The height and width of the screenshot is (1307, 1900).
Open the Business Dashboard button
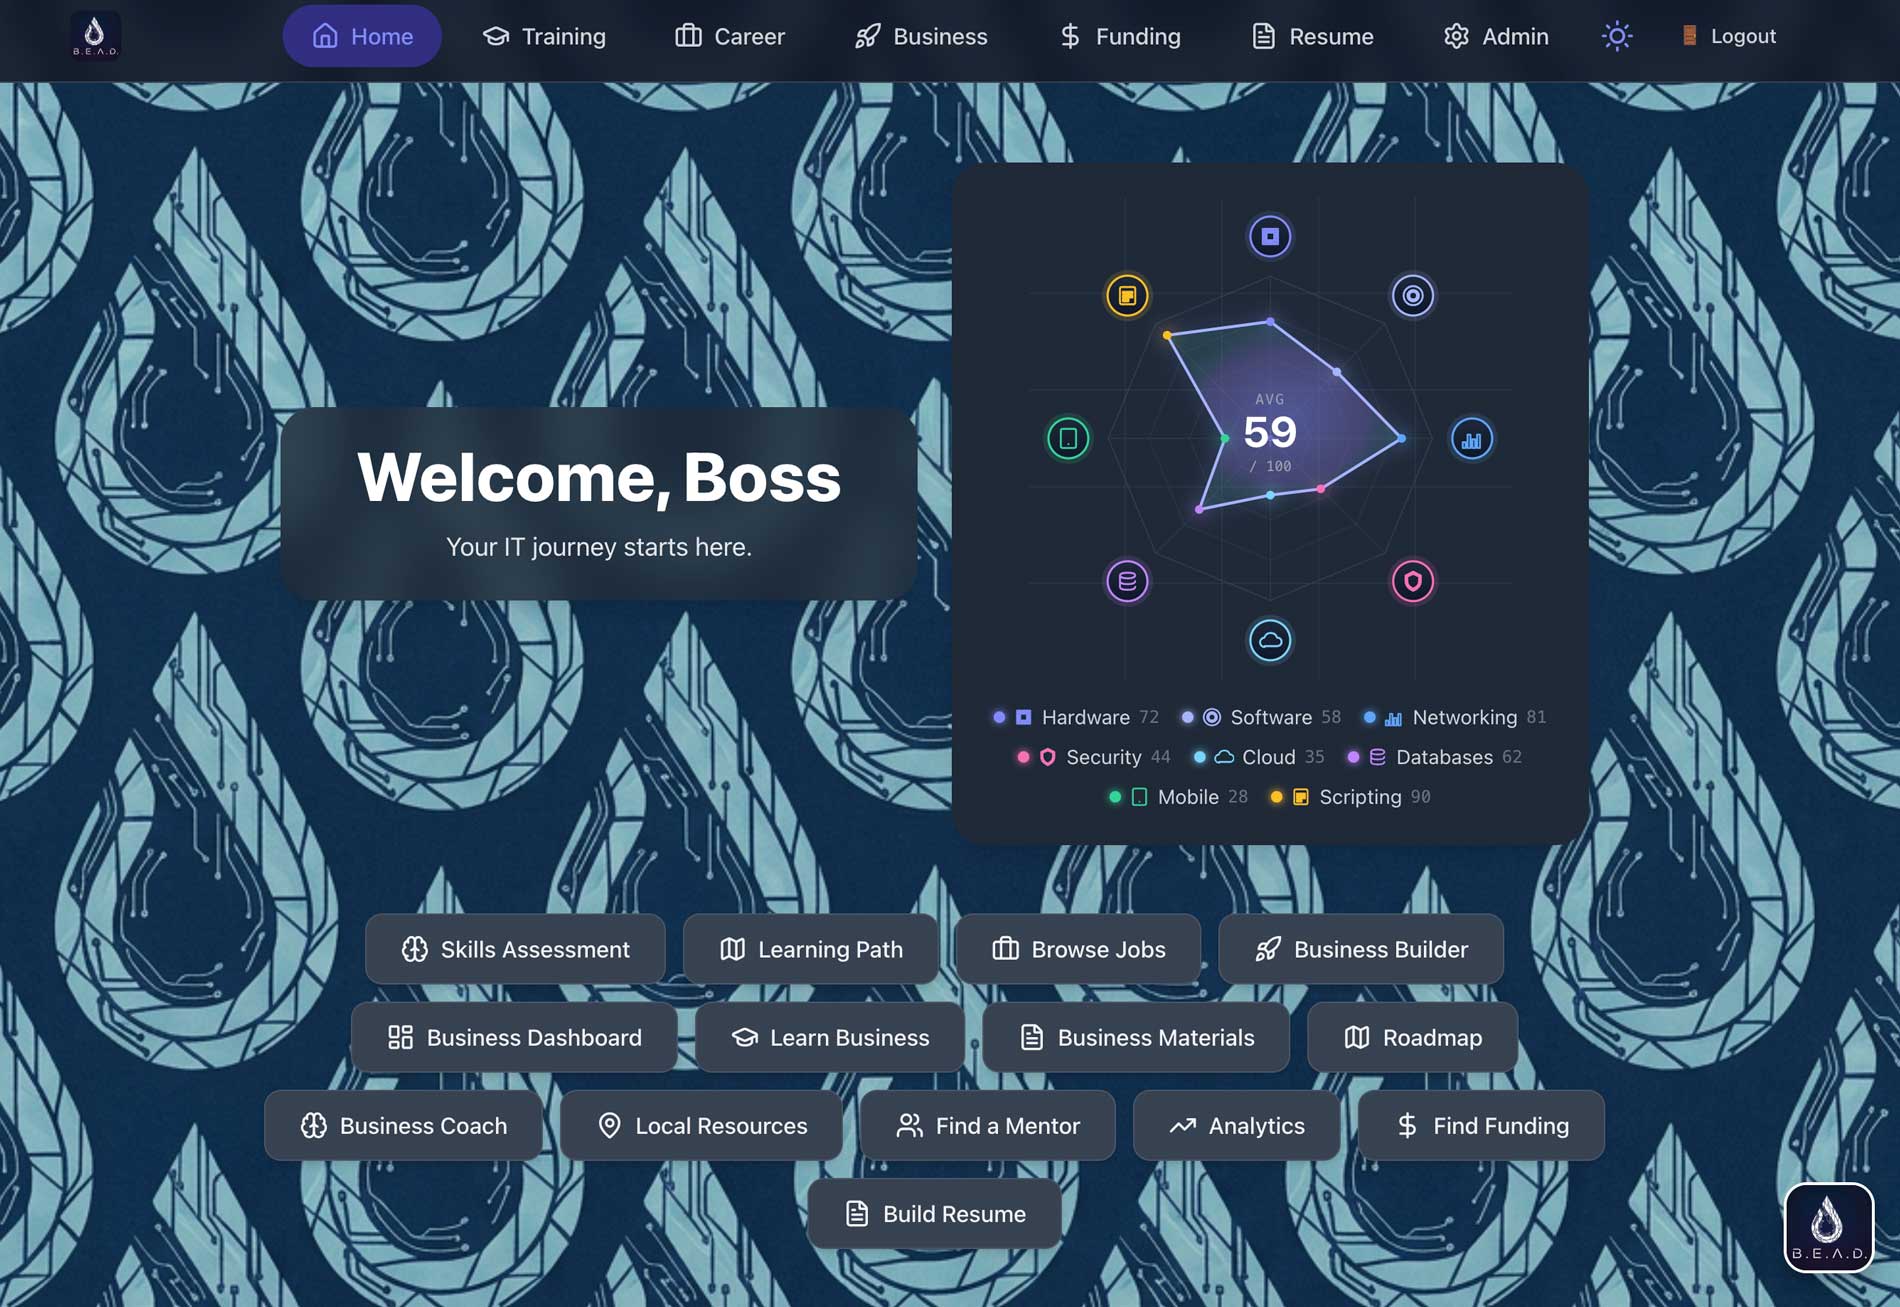[x=514, y=1037]
